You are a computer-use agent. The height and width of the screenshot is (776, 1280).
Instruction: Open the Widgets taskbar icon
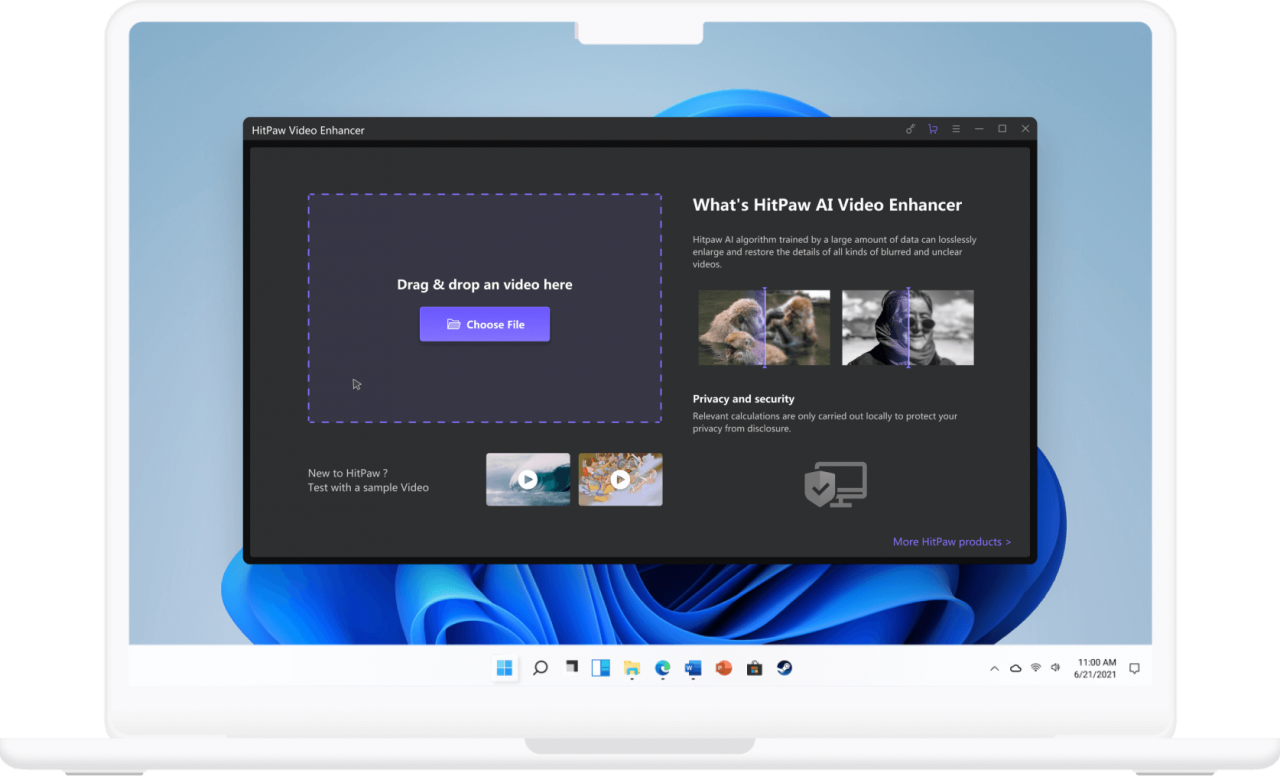(601, 668)
